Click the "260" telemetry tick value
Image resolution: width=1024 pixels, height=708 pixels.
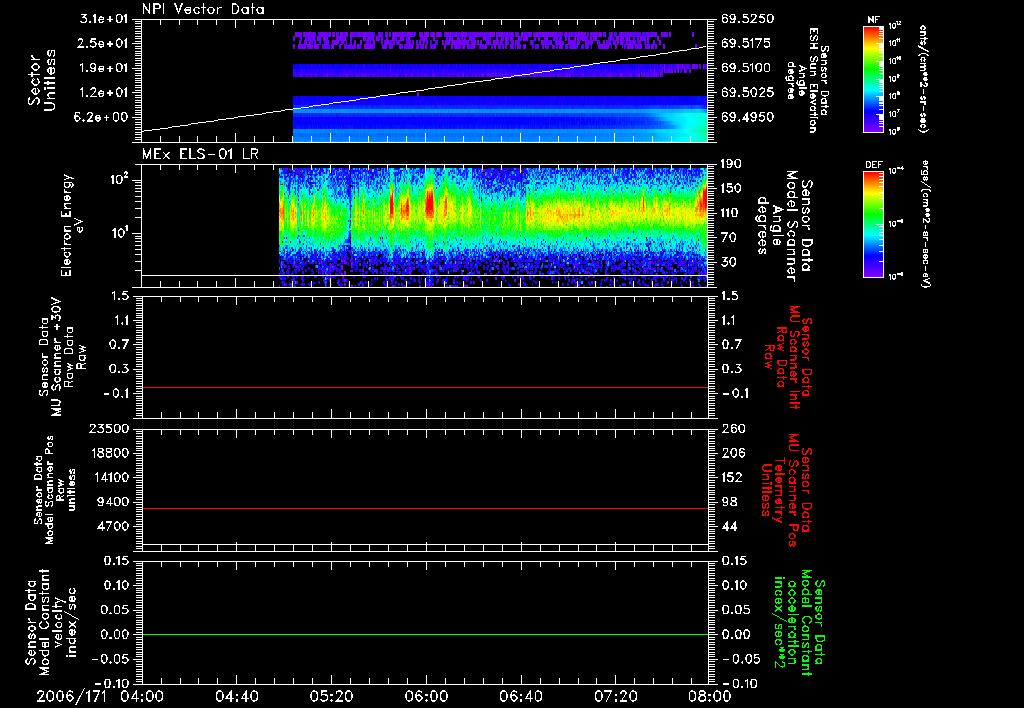[732, 428]
